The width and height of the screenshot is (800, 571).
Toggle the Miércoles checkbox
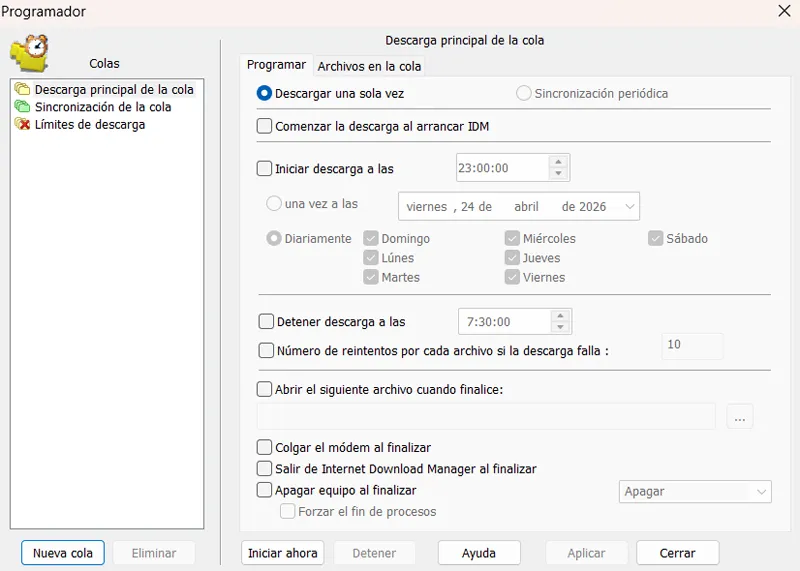(x=512, y=238)
